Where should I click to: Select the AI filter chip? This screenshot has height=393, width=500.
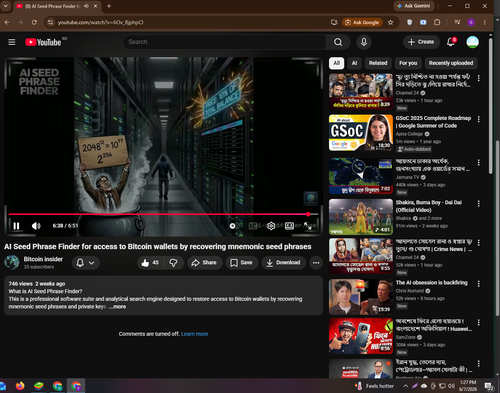[354, 63]
